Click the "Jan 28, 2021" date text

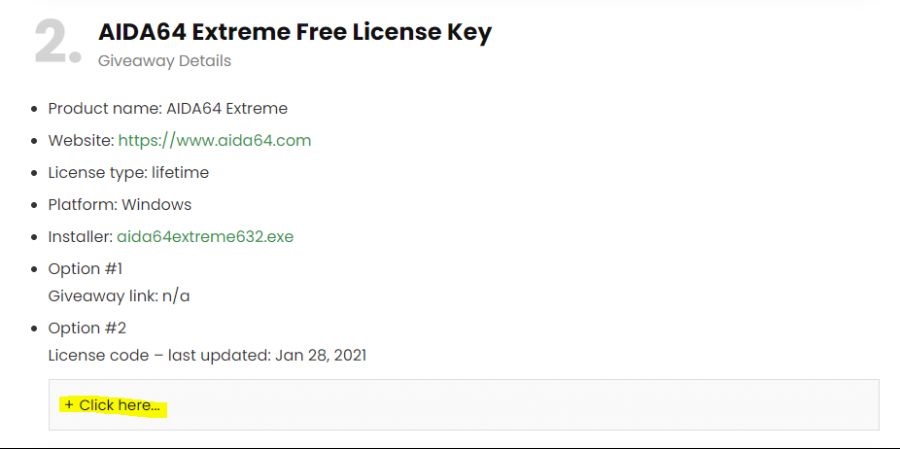(x=320, y=355)
